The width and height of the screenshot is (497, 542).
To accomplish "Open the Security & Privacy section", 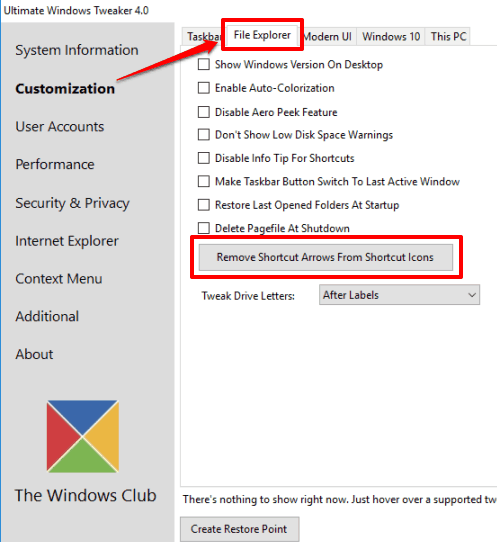I will 72,203.
